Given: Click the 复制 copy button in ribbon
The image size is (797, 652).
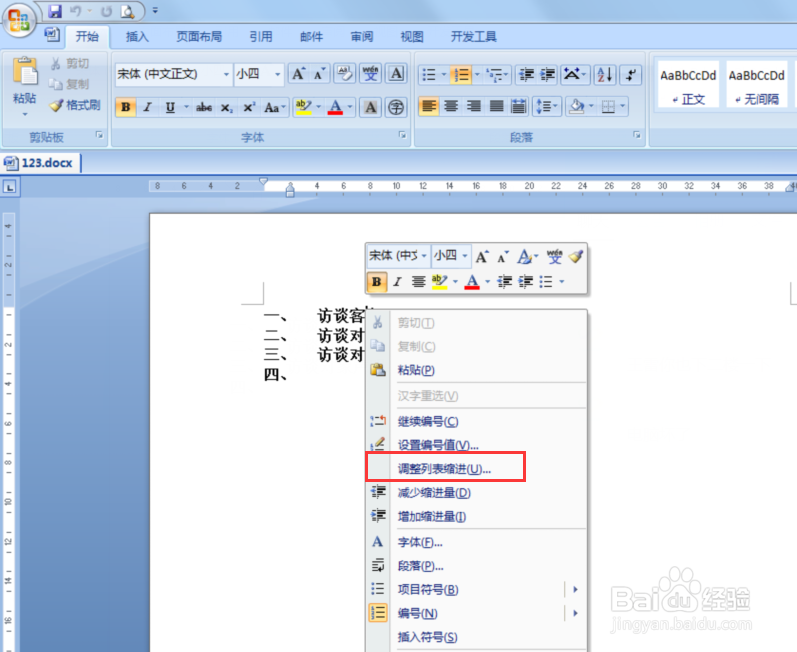Looking at the screenshot, I should 70,84.
